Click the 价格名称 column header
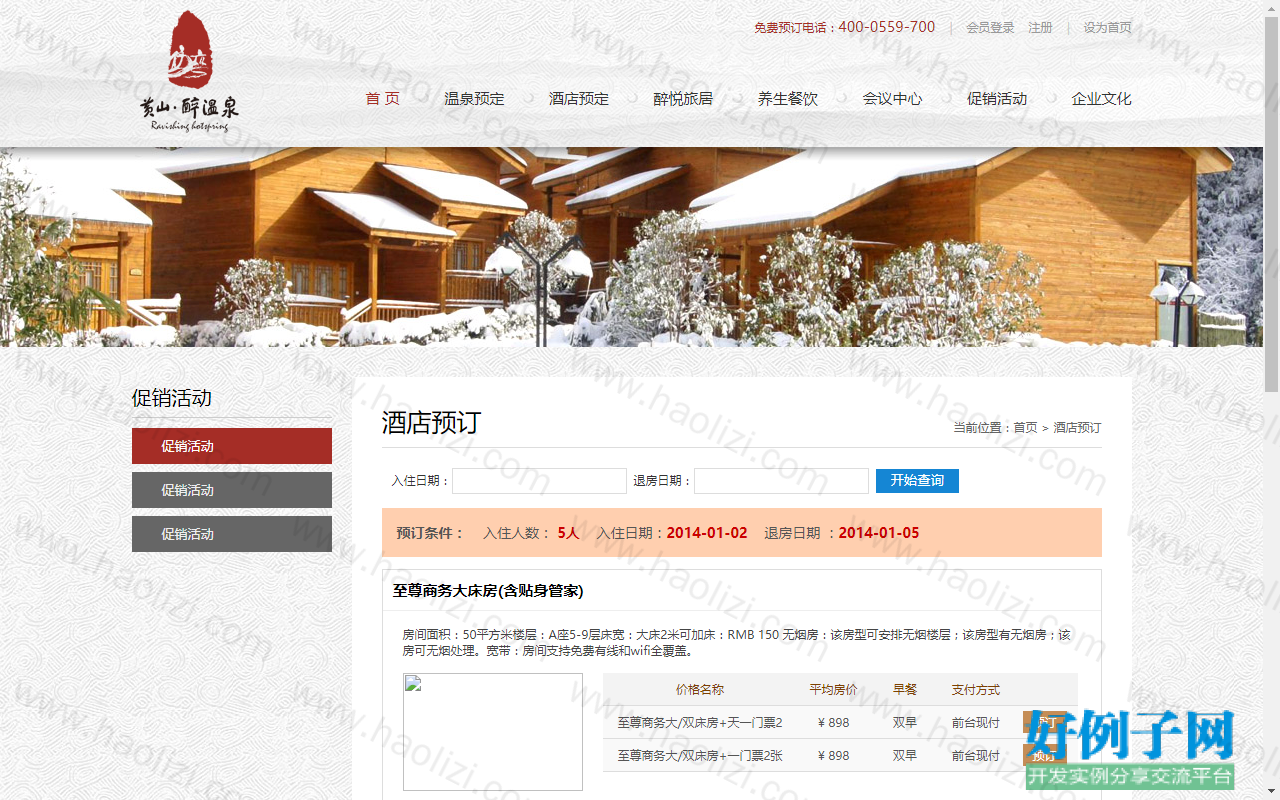The width and height of the screenshot is (1280, 800). 700,690
